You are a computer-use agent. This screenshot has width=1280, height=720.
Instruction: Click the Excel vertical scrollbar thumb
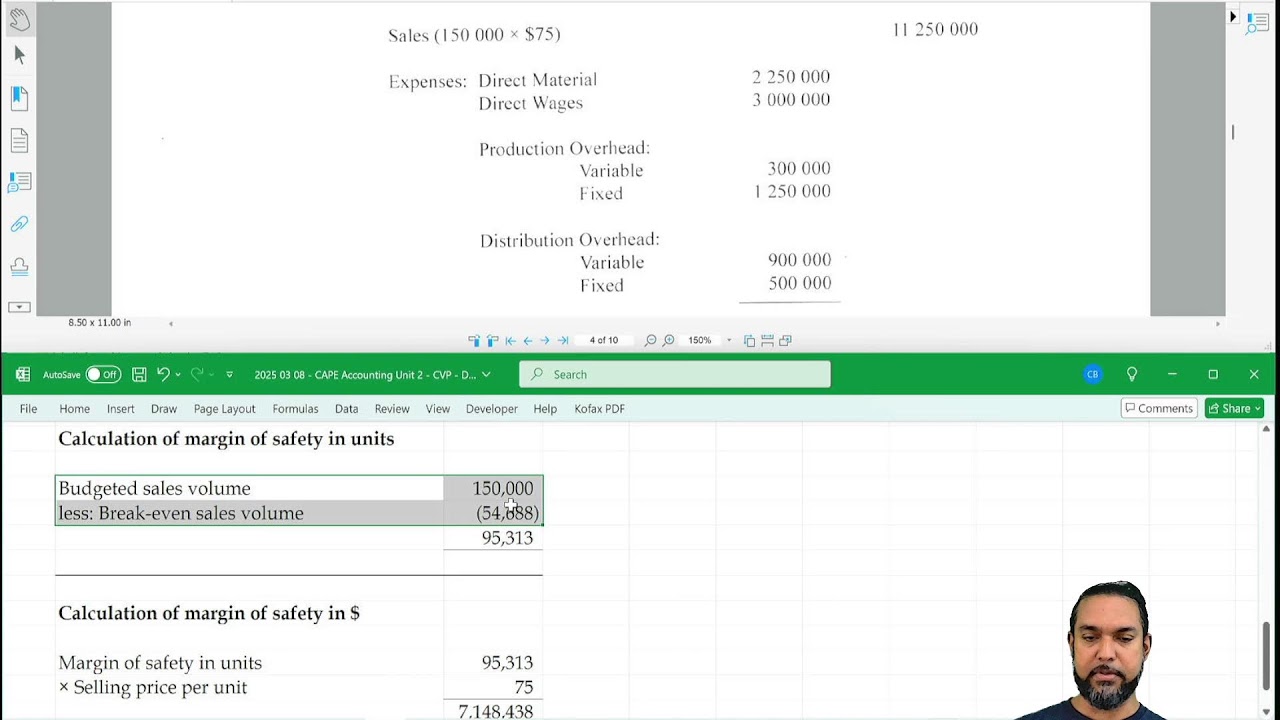point(1266,658)
